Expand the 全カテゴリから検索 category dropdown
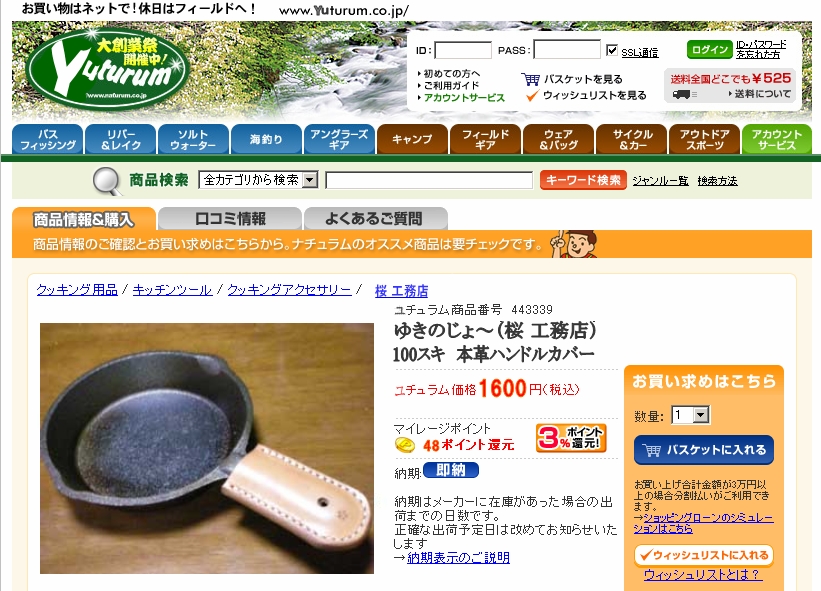The image size is (821, 591). pos(258,180)
